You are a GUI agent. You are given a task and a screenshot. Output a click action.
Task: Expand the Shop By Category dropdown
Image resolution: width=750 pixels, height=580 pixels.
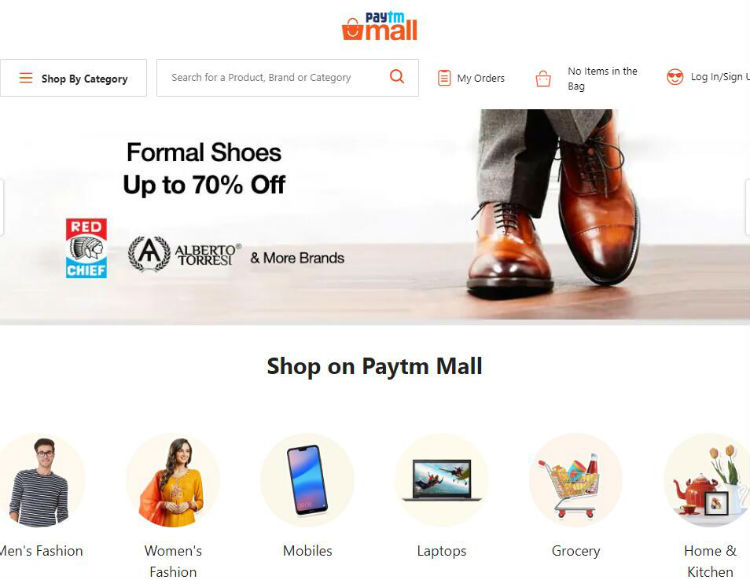click(x=73, y=78)
